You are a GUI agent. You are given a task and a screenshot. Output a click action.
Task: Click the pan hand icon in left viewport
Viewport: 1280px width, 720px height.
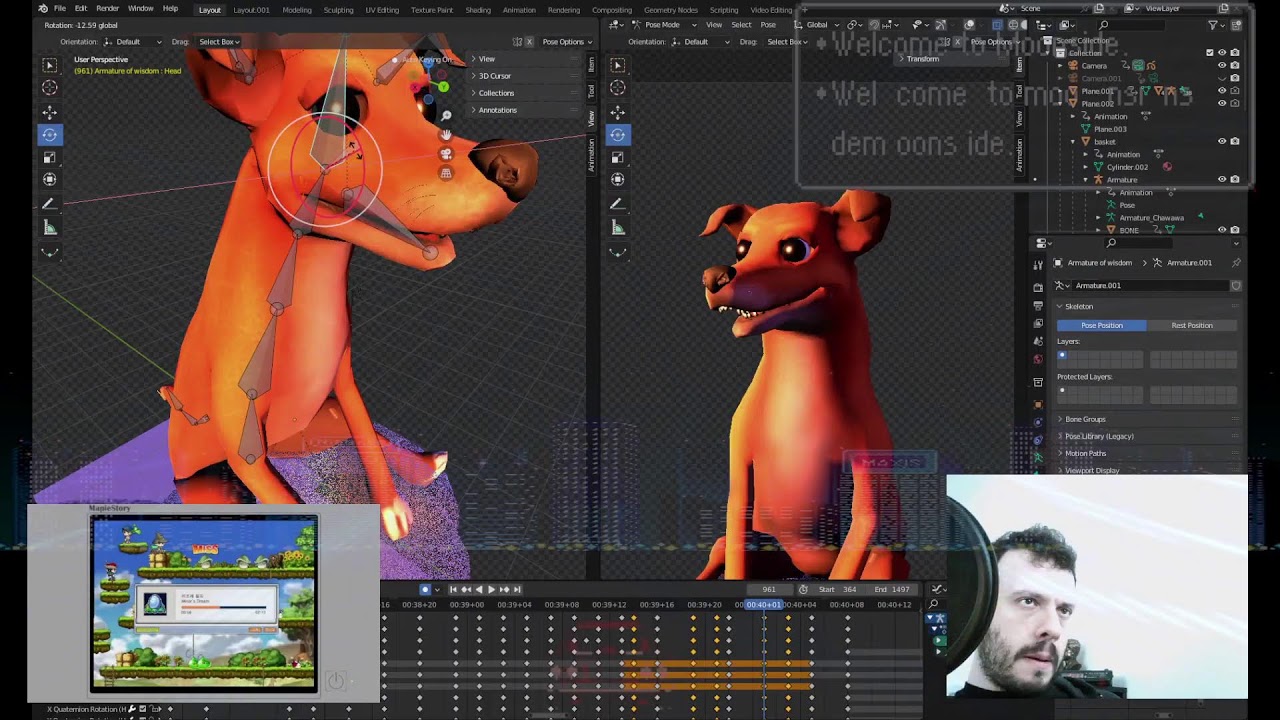click(x=446, y=134)
